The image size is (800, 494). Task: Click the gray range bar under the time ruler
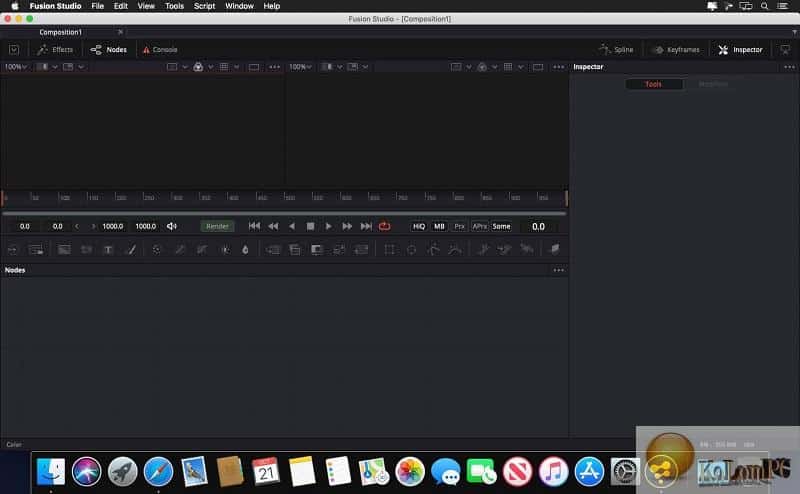pos(284,213)
